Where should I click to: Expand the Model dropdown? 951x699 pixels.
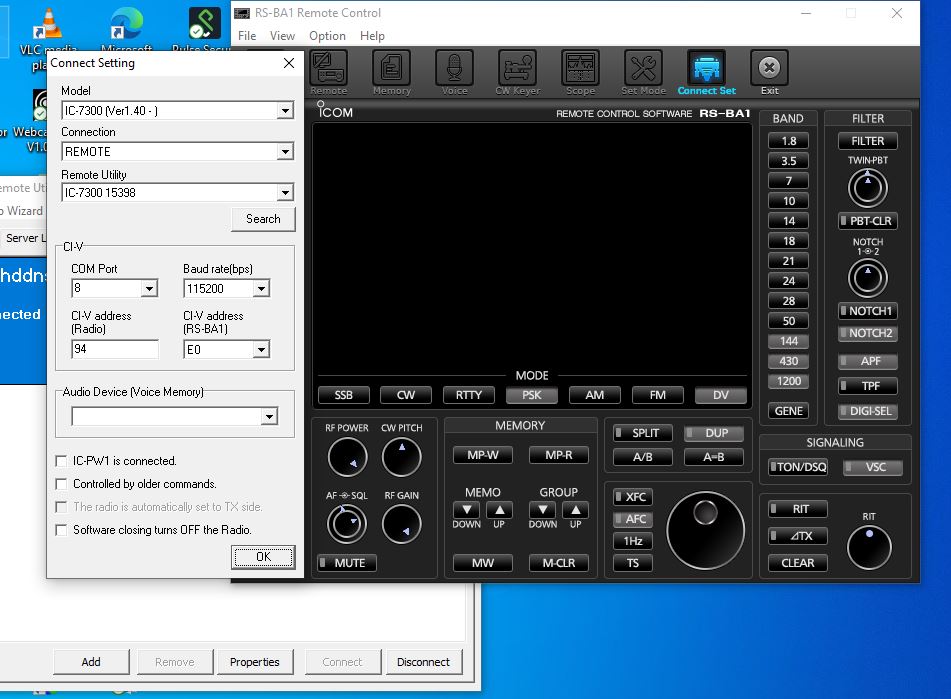(x=285, y=111)
